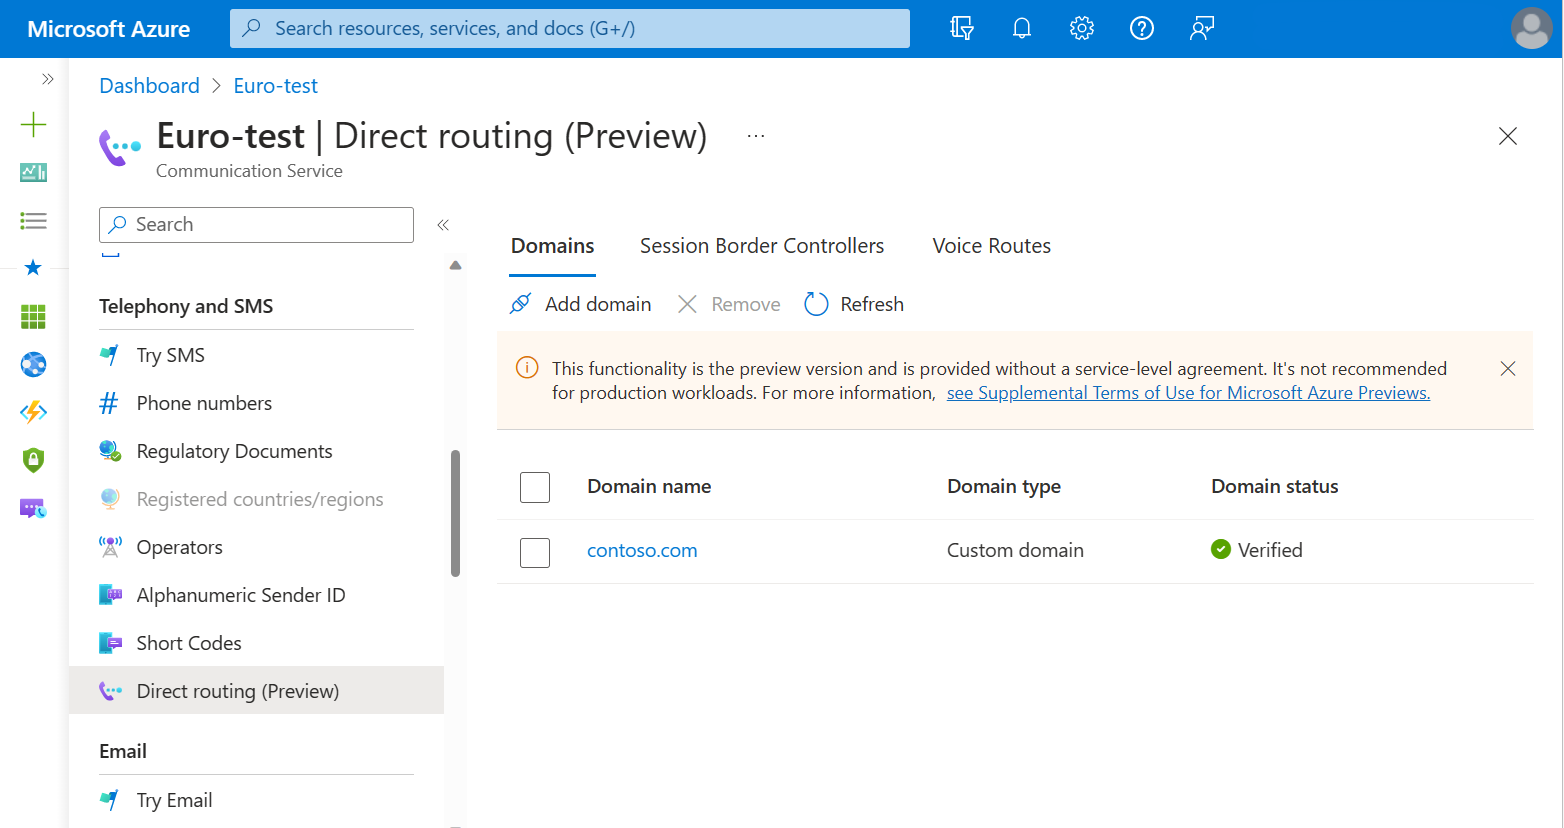This screenshot has width=1564, height=828.
Task: Click the Euro-test breadcrumb link
Action: pyautogui.click(x=276, y=86)
